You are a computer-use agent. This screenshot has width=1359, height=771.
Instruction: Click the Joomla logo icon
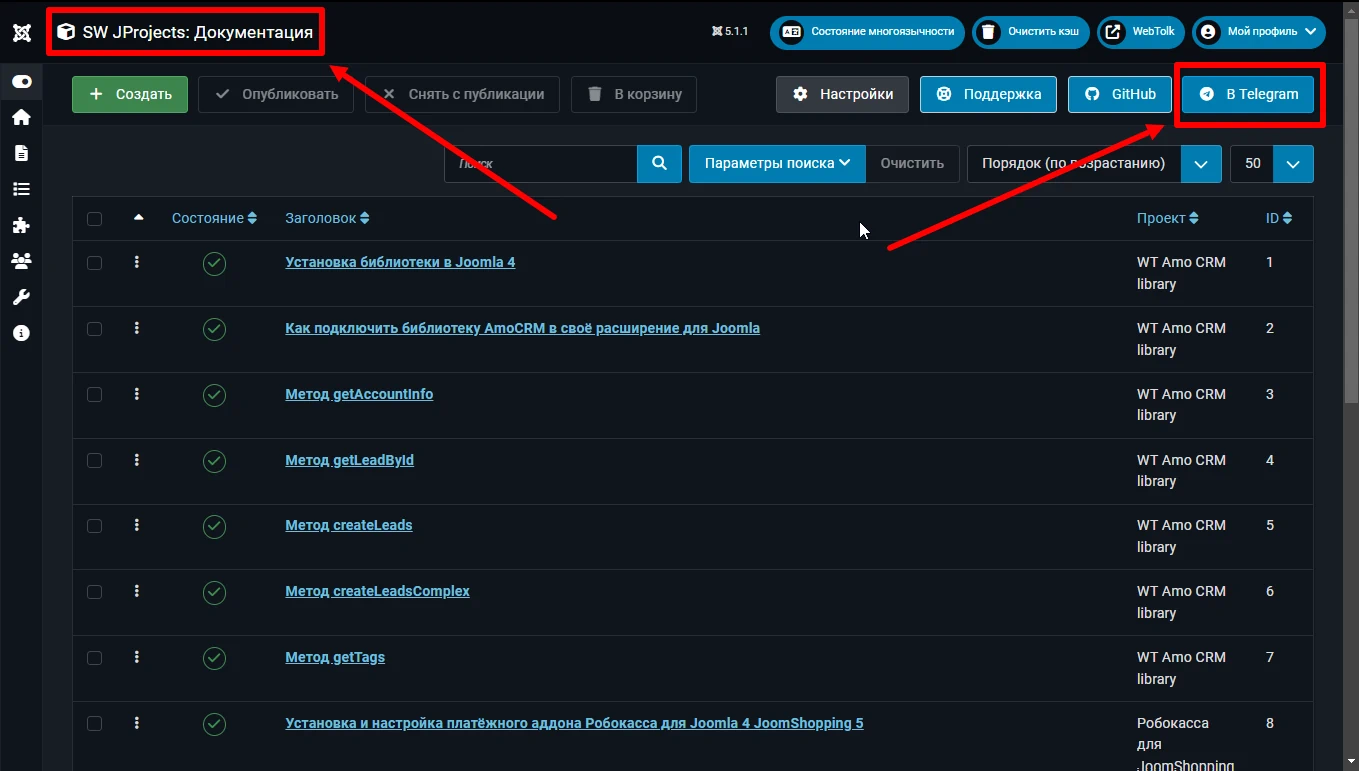[x=21, y=32]
